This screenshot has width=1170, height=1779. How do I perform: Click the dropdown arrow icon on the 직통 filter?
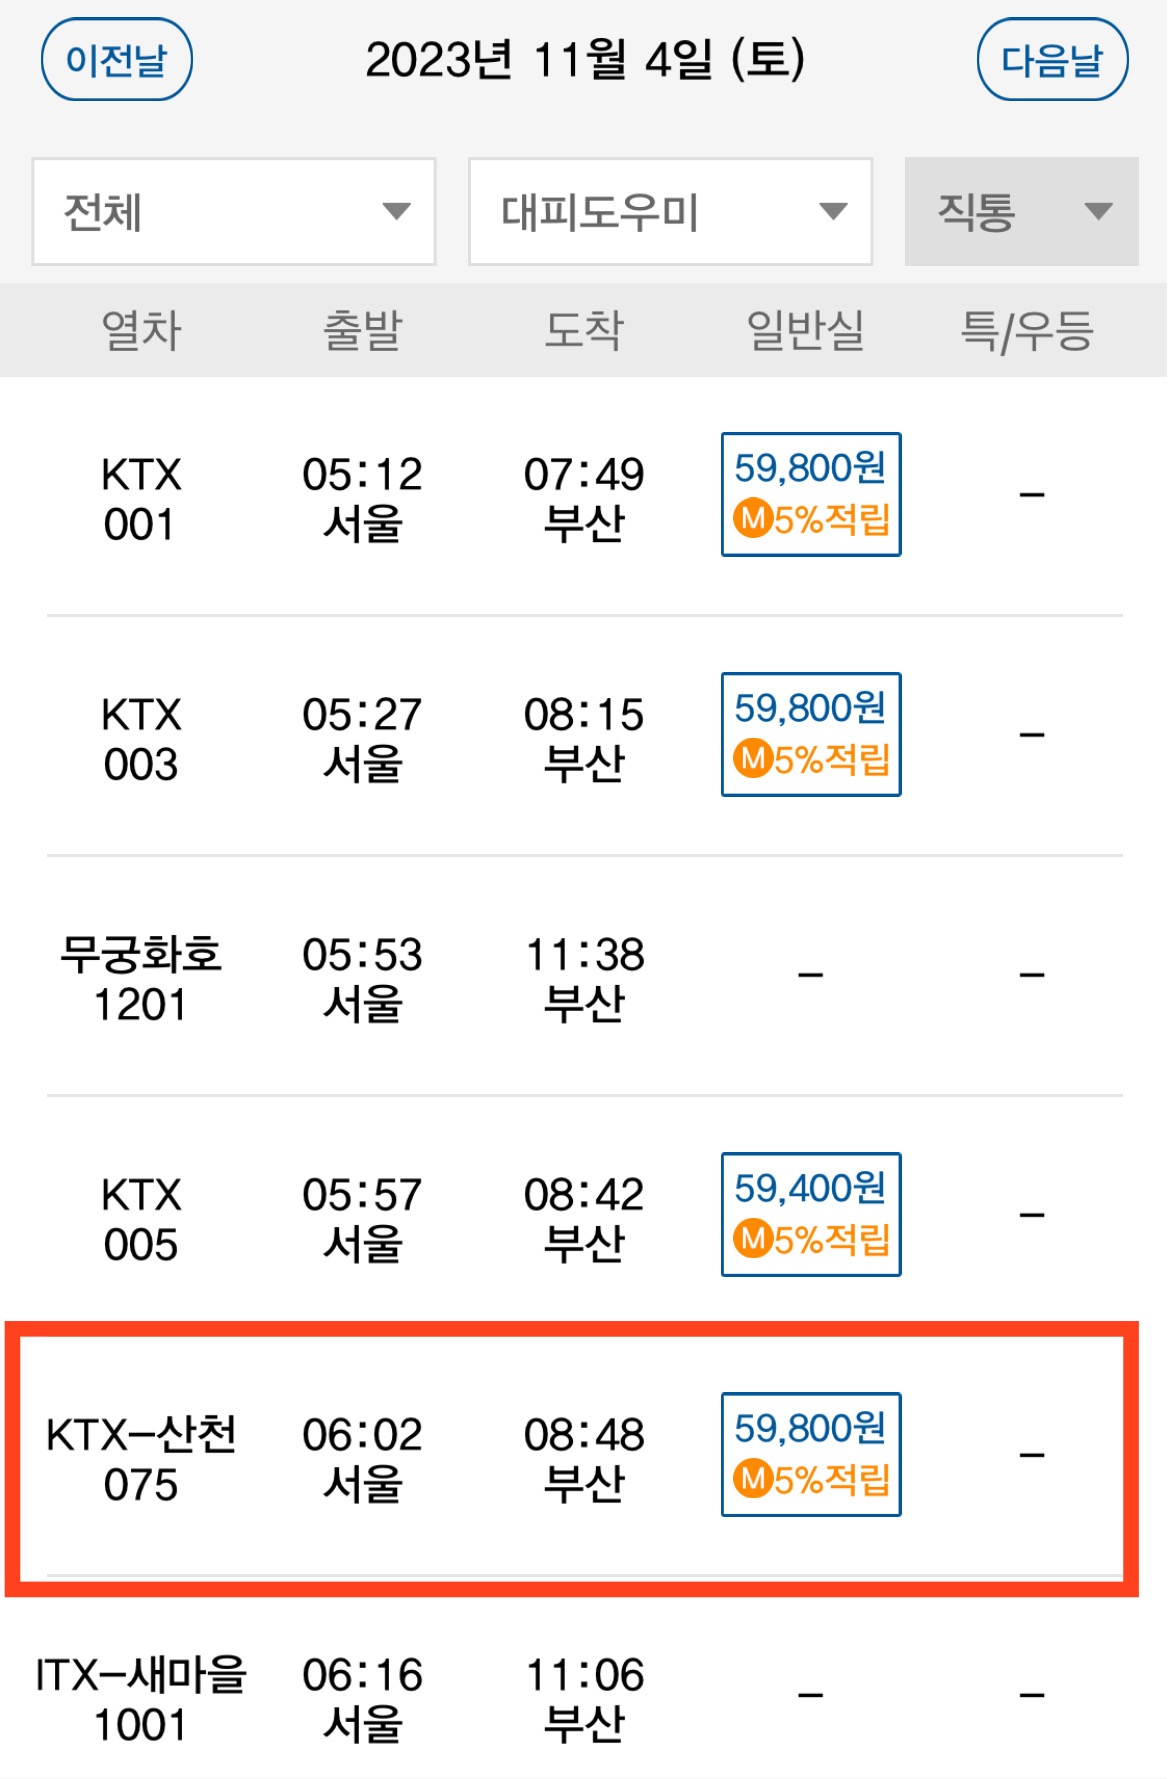[x=1097, y=212]
